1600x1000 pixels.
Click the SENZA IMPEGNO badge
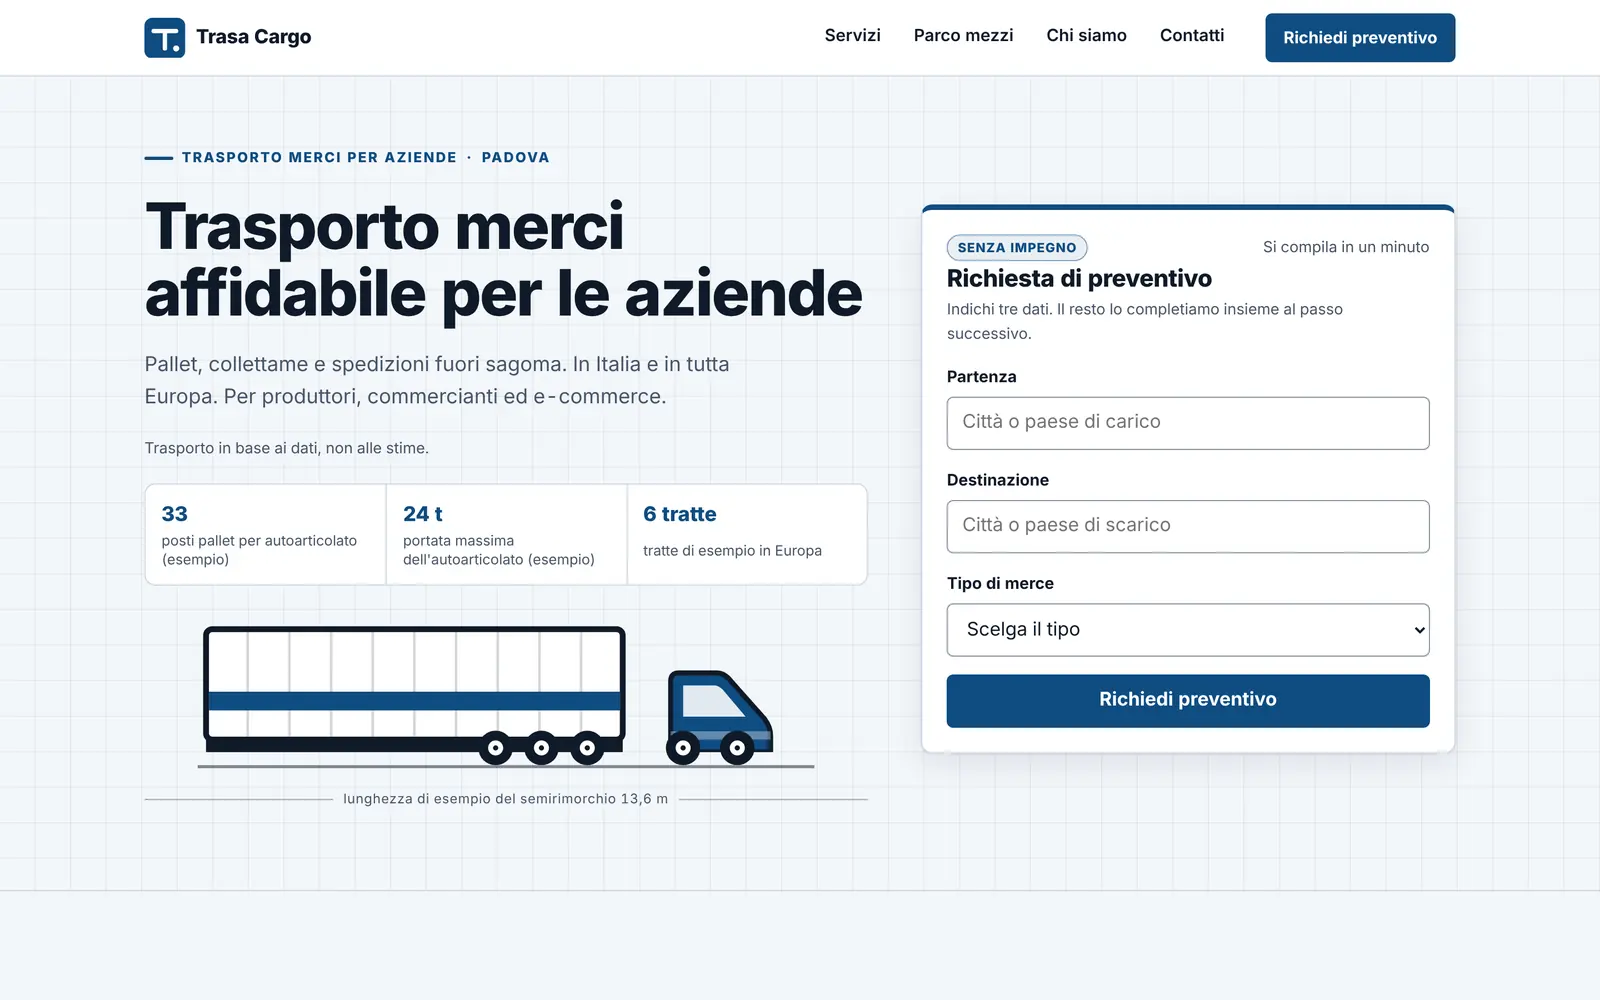click(1017, 248)
